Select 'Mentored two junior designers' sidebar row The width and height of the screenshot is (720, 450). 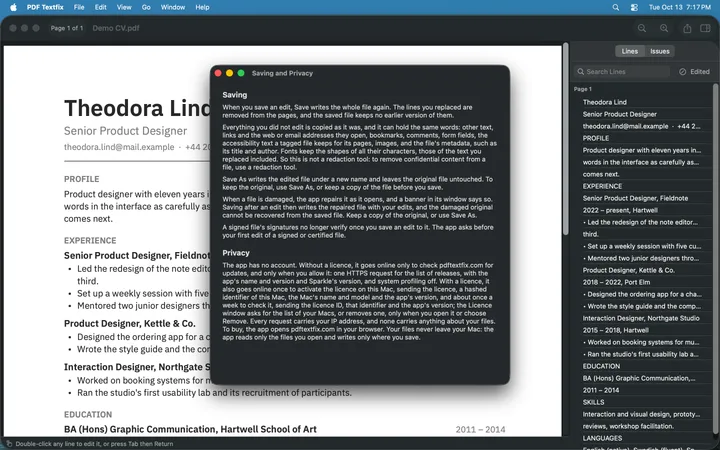coord(643,258)
